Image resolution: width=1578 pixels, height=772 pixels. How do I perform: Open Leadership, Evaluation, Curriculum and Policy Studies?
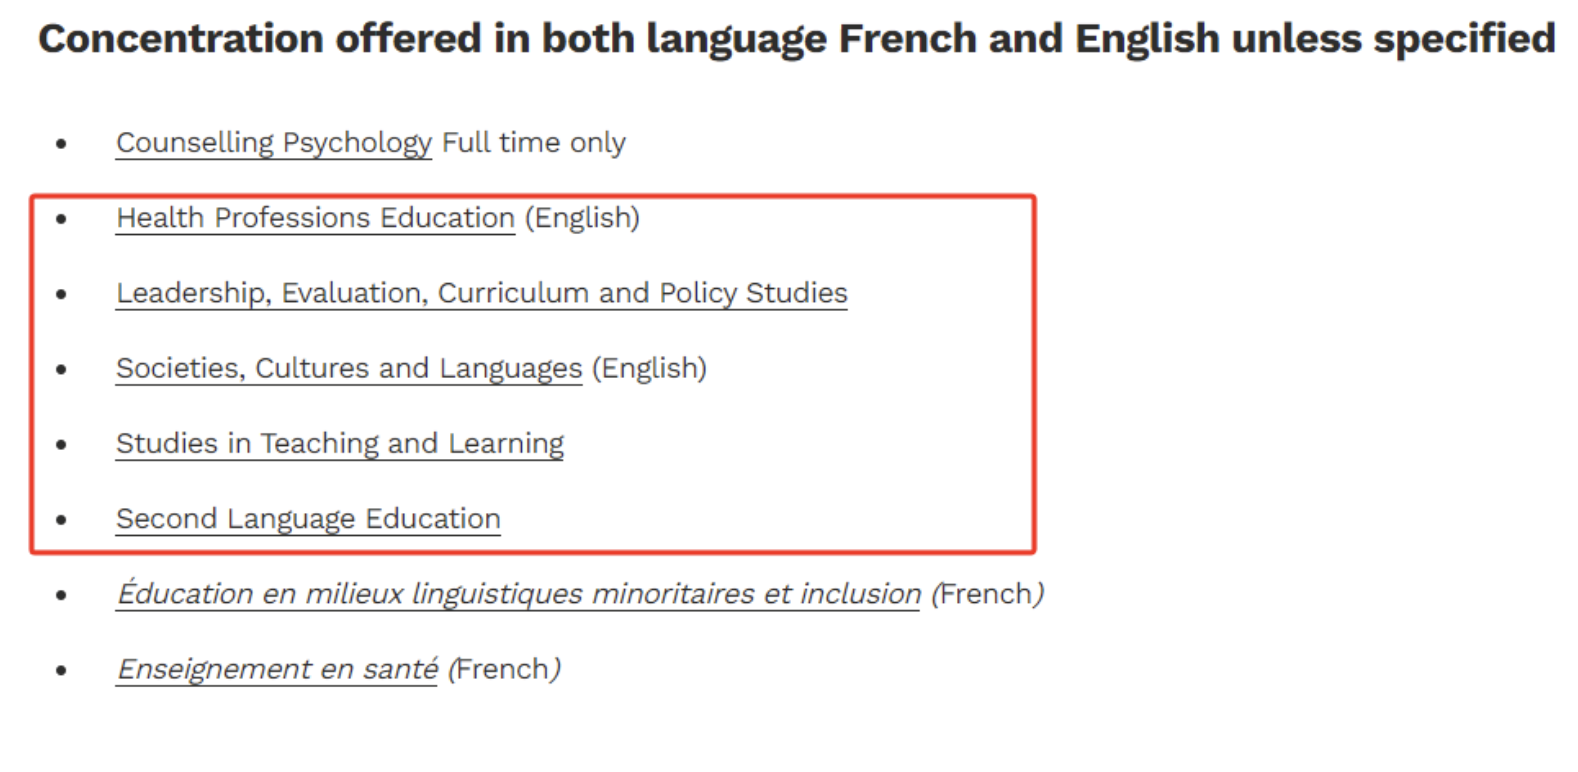coord(481,293)
